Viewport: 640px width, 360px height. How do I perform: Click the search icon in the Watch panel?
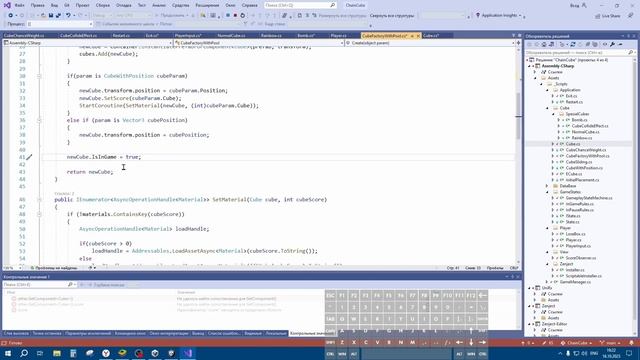point(70,284)
